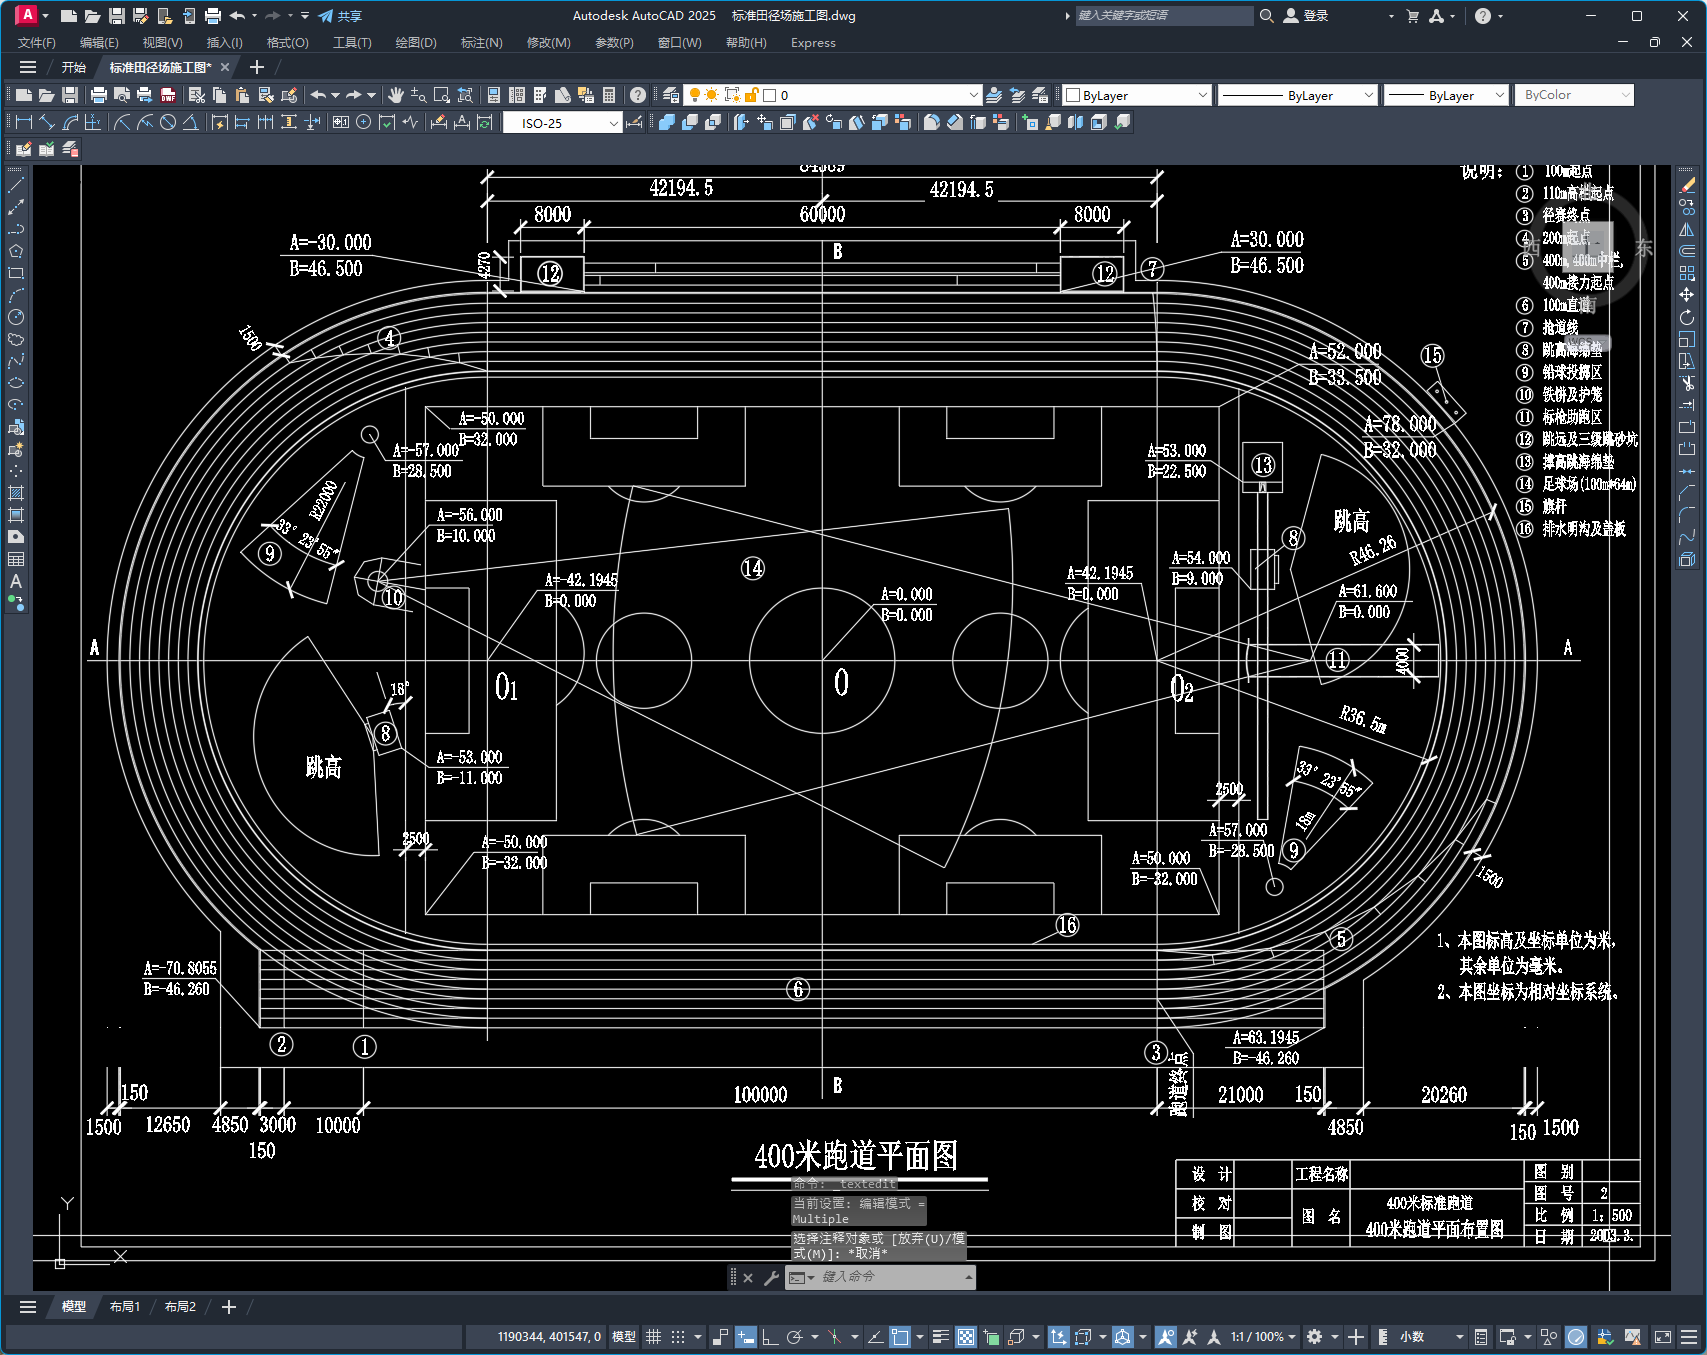Toggle object snap (2D osnap)
The image size is (1707, 1355).
click(900, 1337)
